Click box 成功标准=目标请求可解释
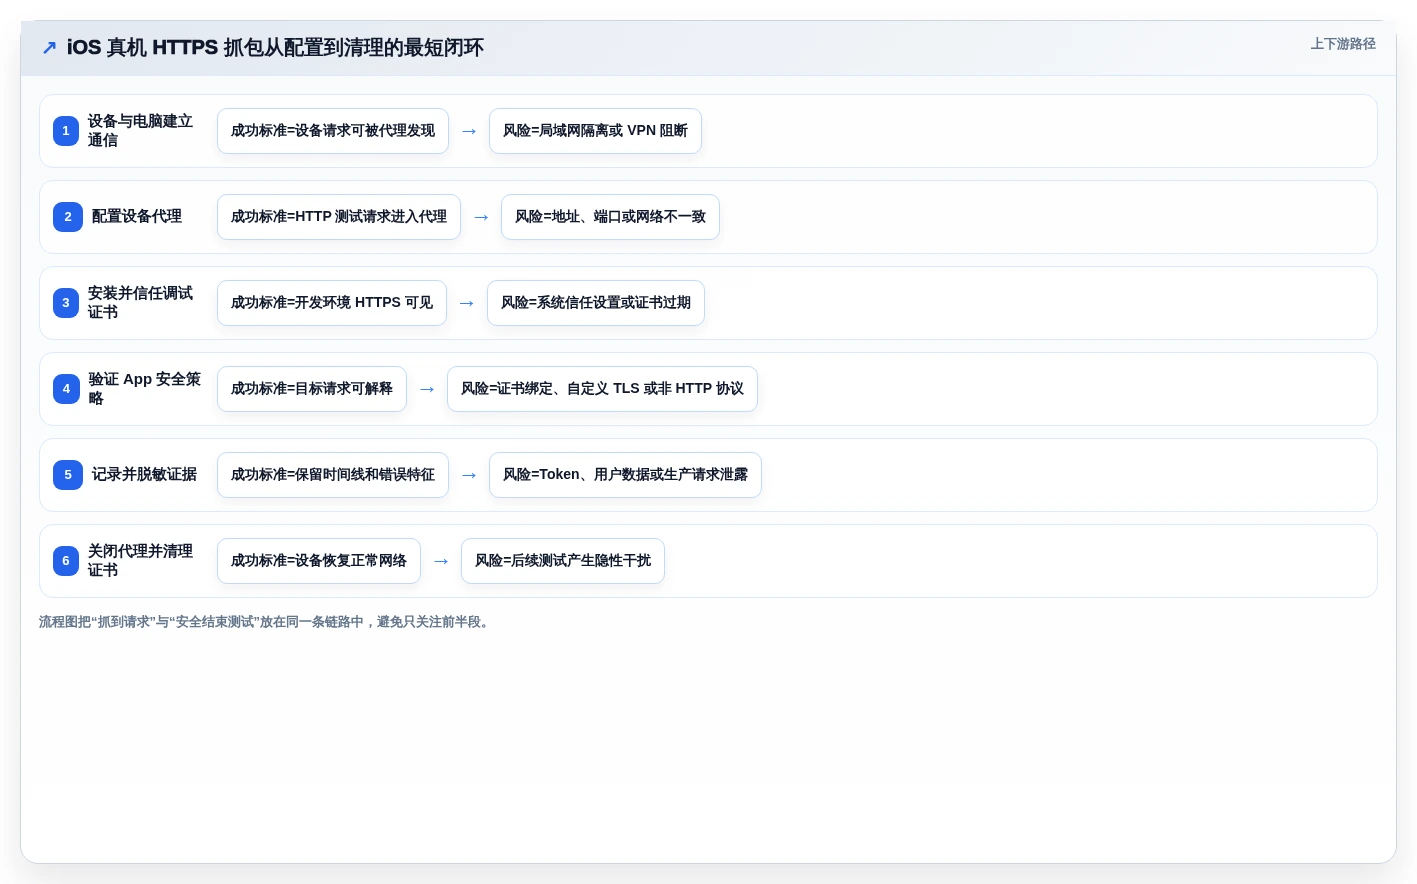1417x884 pixels. coord(312,389)
